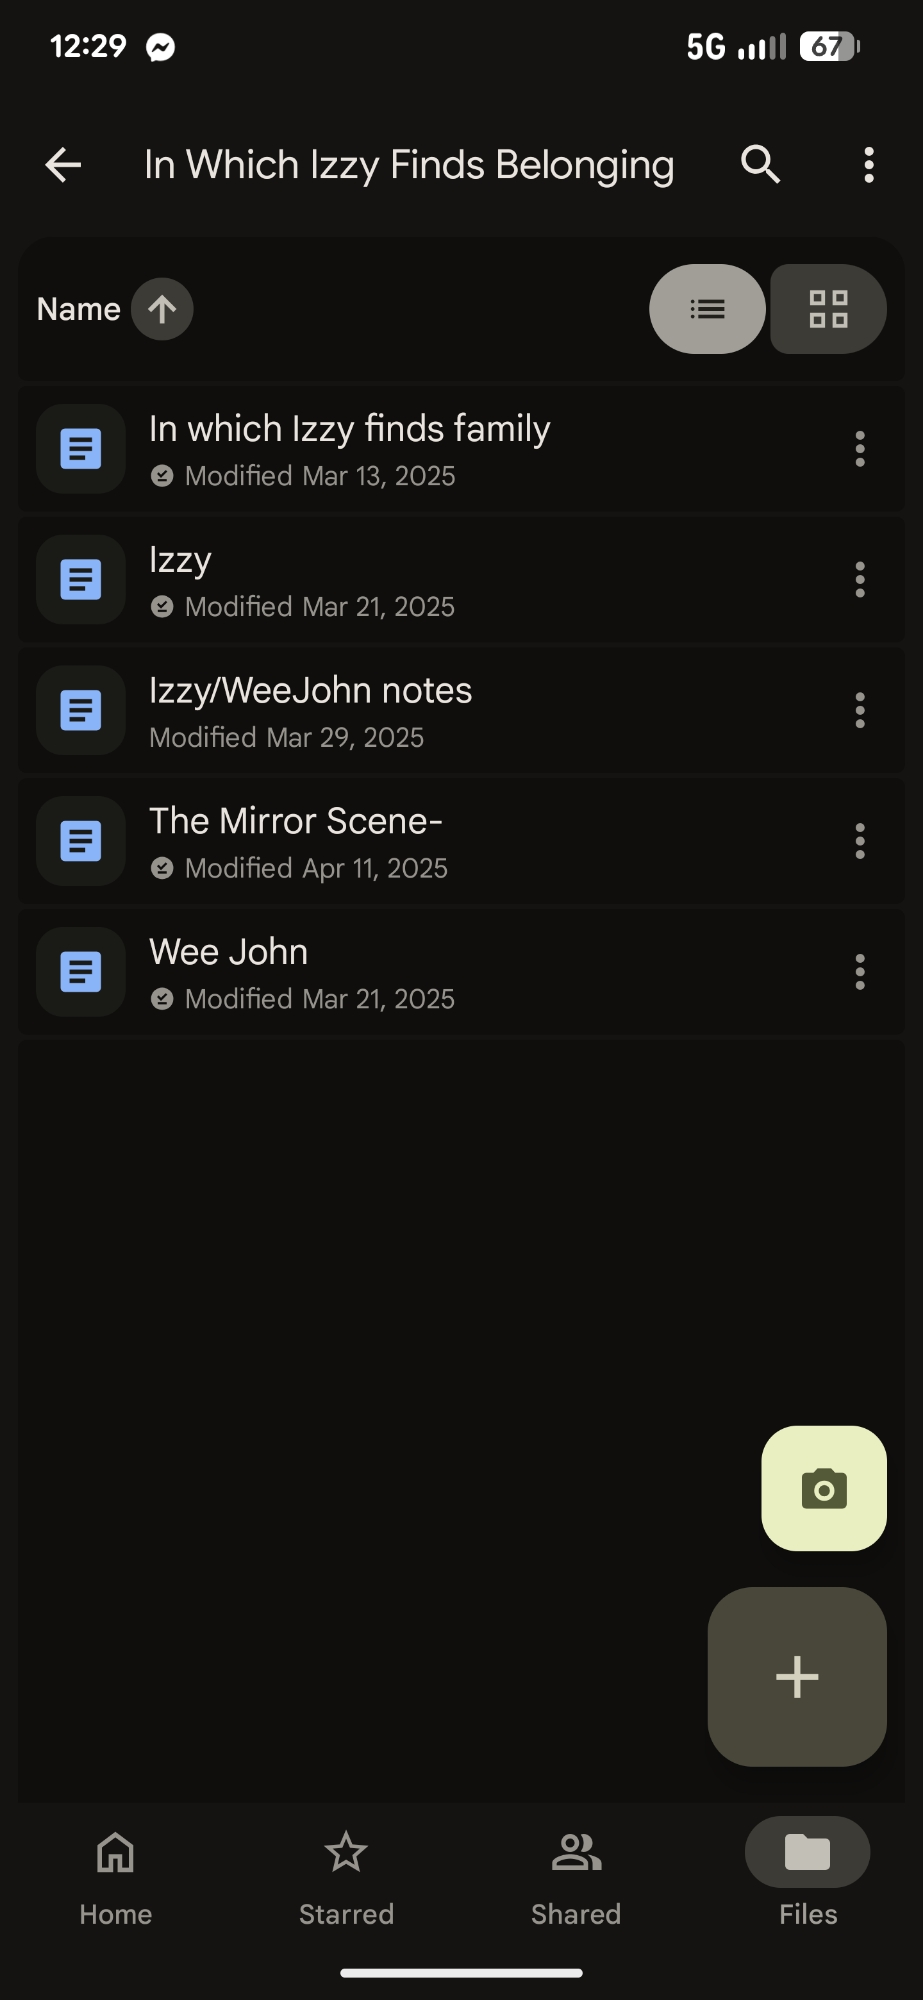Open search with the magnifier icon

[760, 164]
